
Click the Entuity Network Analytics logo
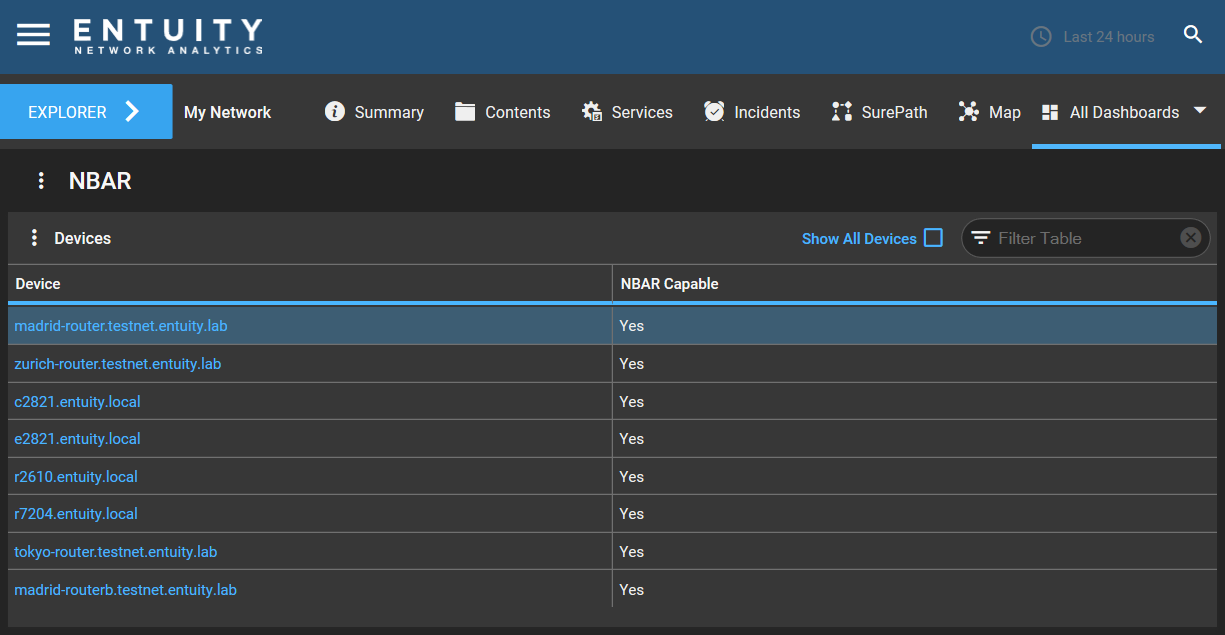tap(168, 35)
